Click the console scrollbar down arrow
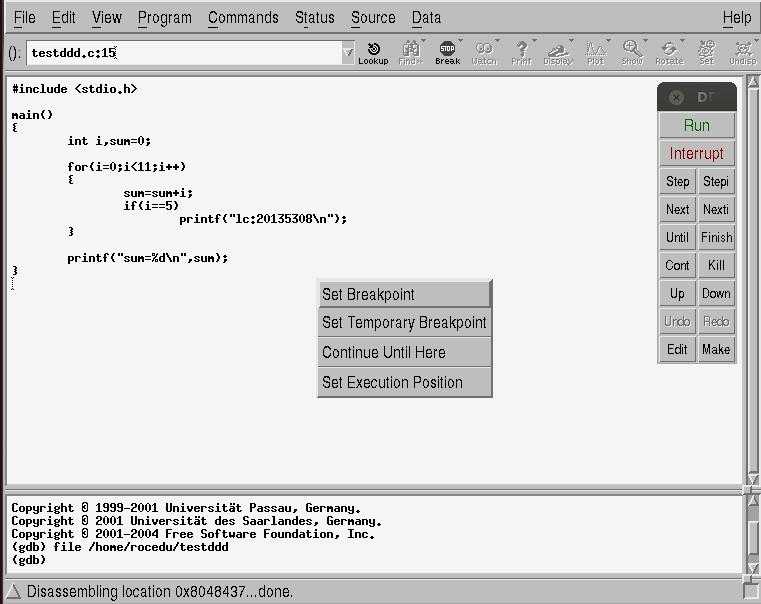 [x=753, y=568]
